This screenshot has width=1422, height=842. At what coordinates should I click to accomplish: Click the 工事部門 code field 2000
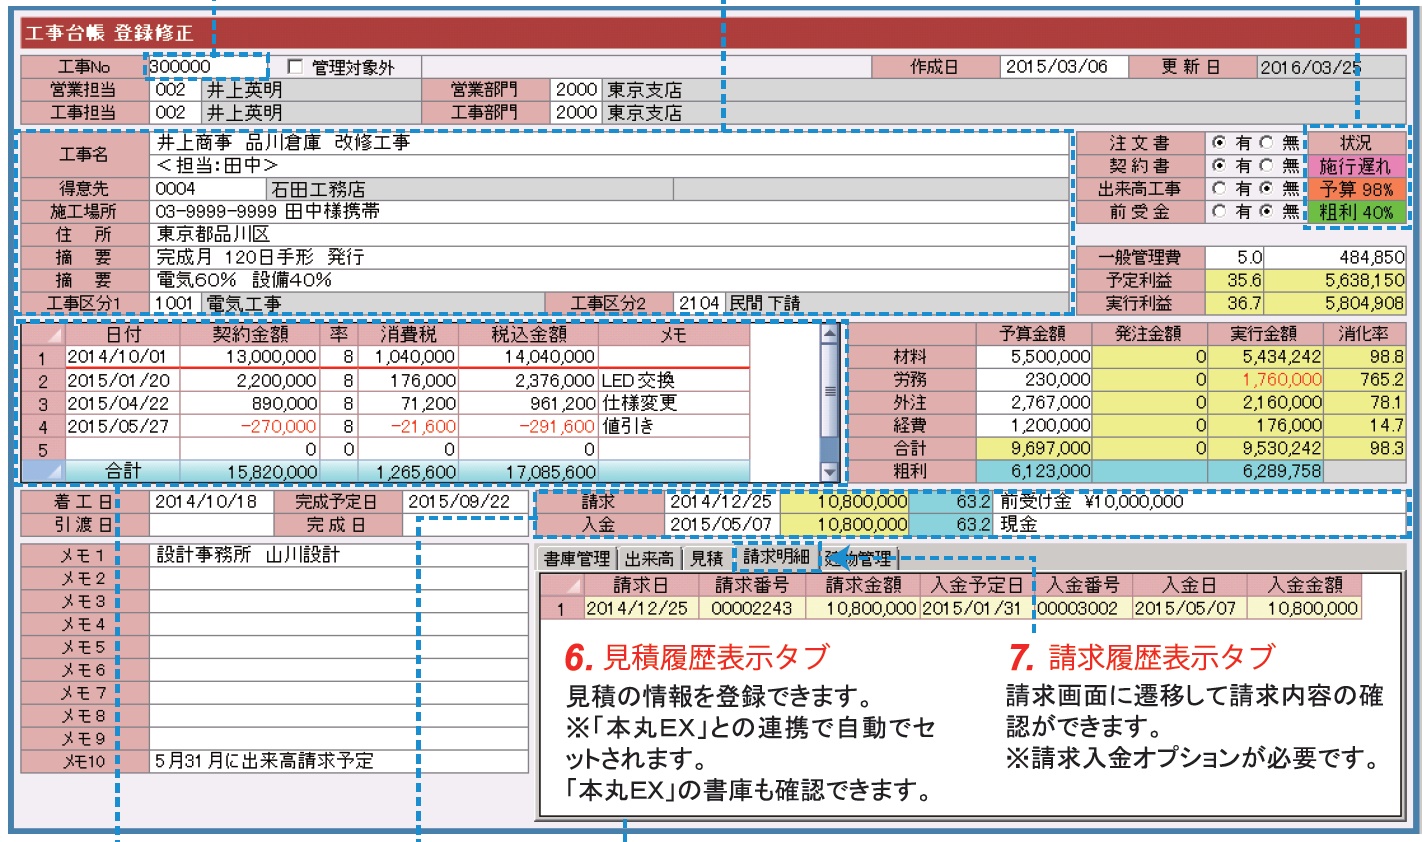click(x=577, y=113)
